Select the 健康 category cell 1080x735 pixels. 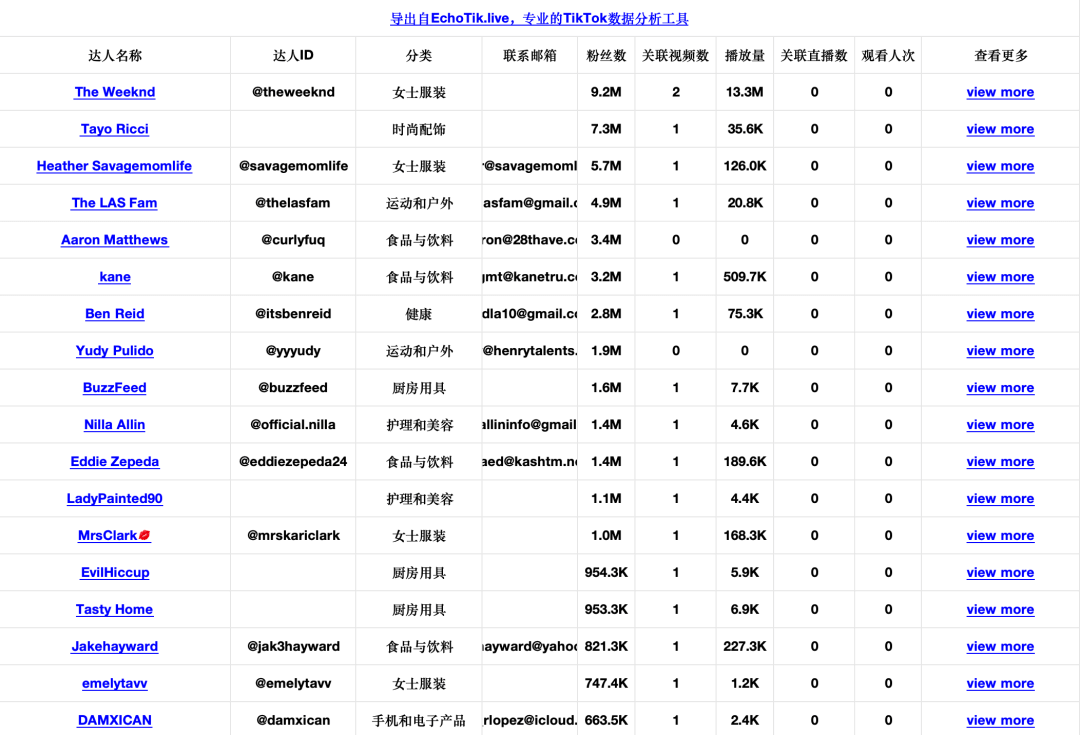[419, 313]
